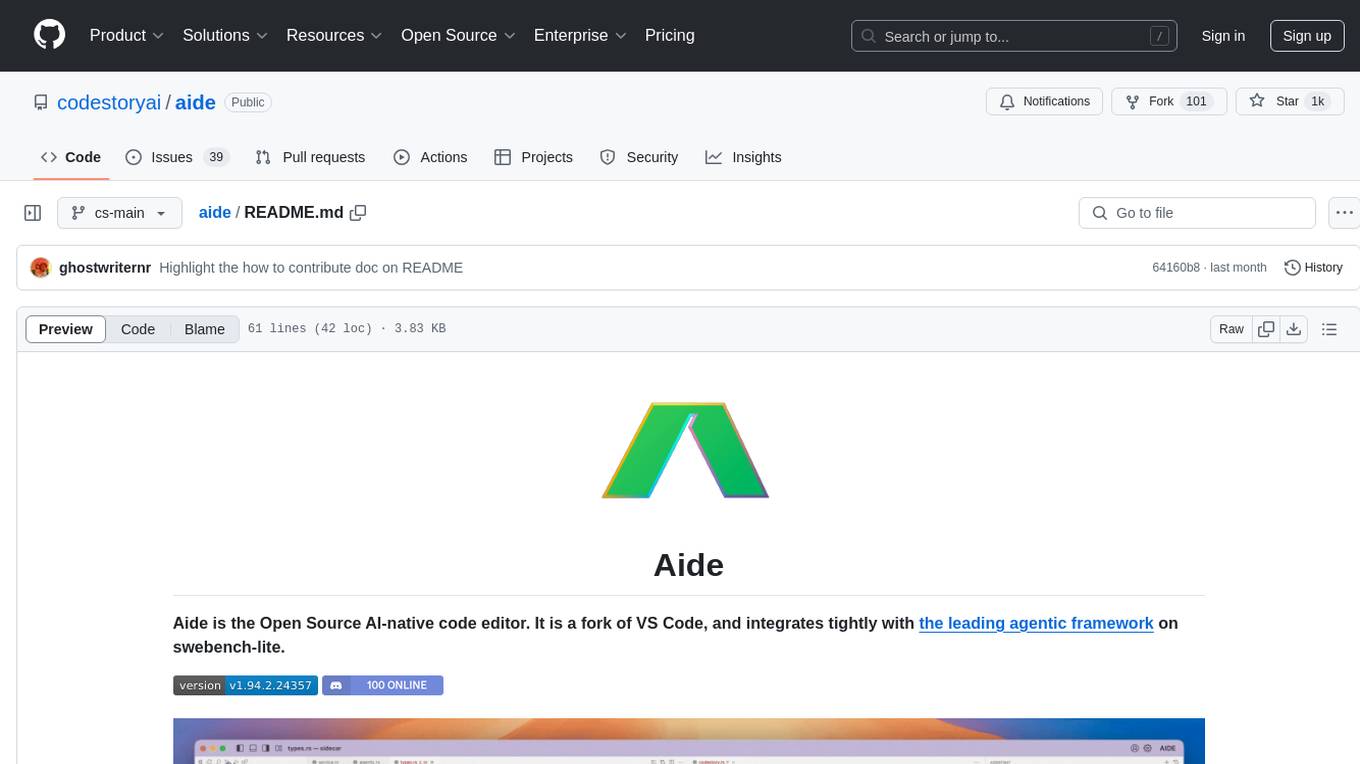Select the Preview view mode
Image resolution: width=1360 pixels, height=764 pixels.
[x=66, y=329]
